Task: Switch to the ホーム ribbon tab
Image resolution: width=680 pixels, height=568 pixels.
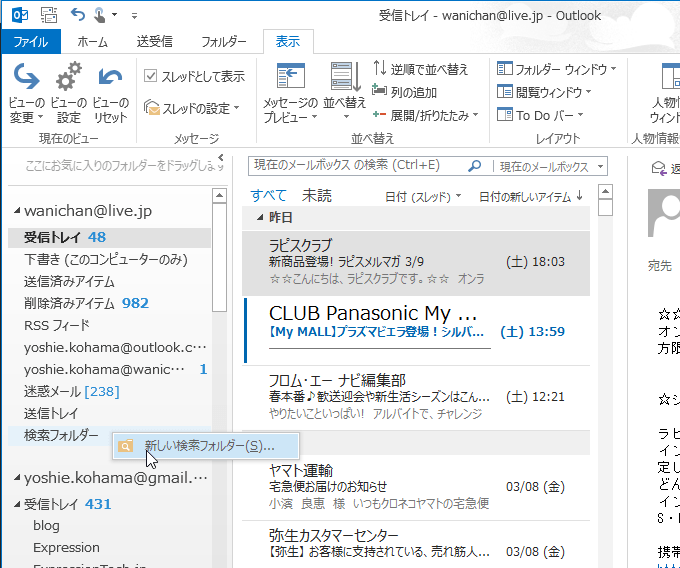Action: [x=92, y=42]
